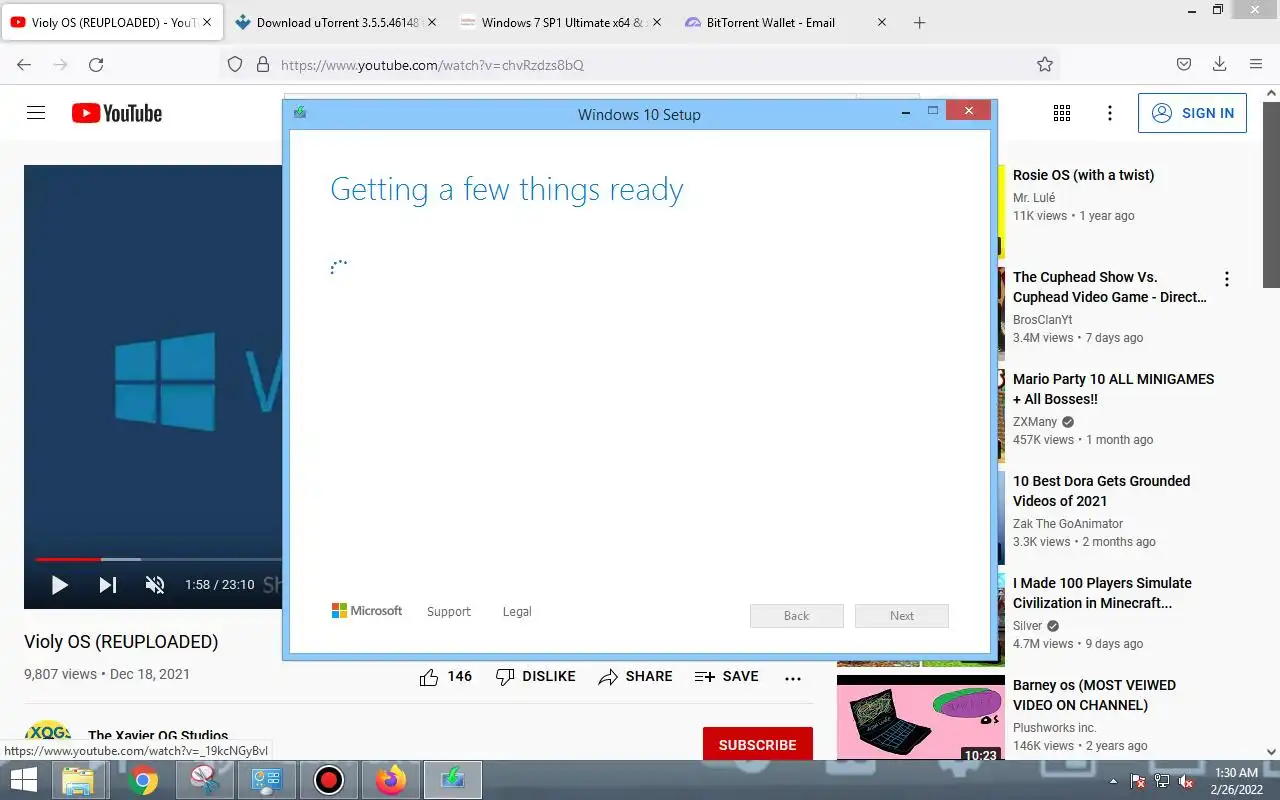The image size is (1280, 800).
Task: Reload the page with refresh icon
Action: 96,64
